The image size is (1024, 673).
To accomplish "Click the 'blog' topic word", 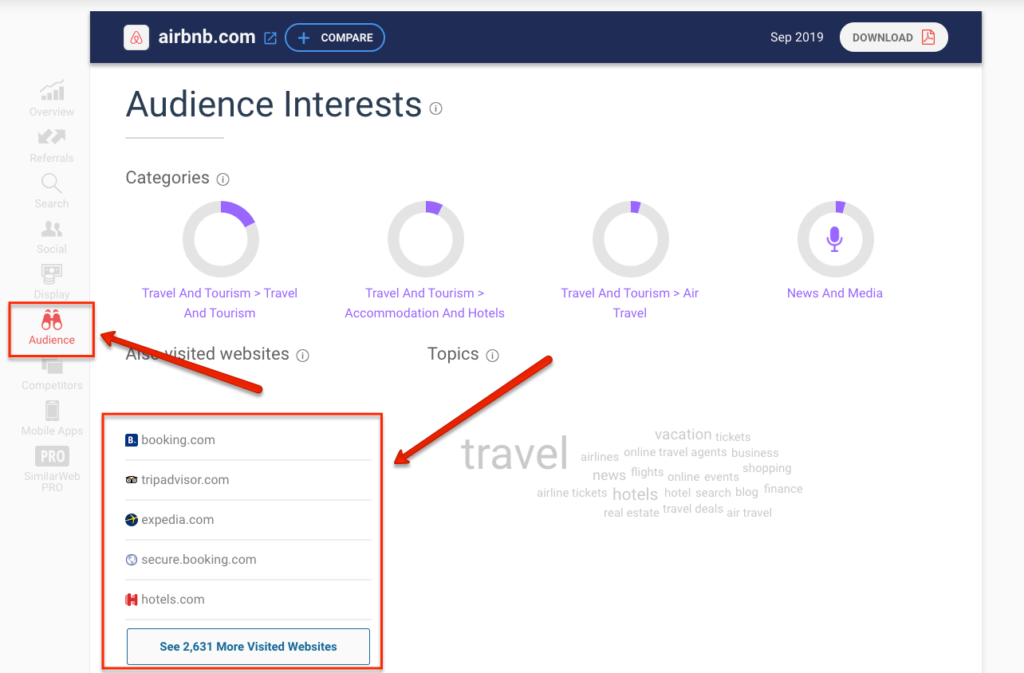I will [x=746, y=492].
